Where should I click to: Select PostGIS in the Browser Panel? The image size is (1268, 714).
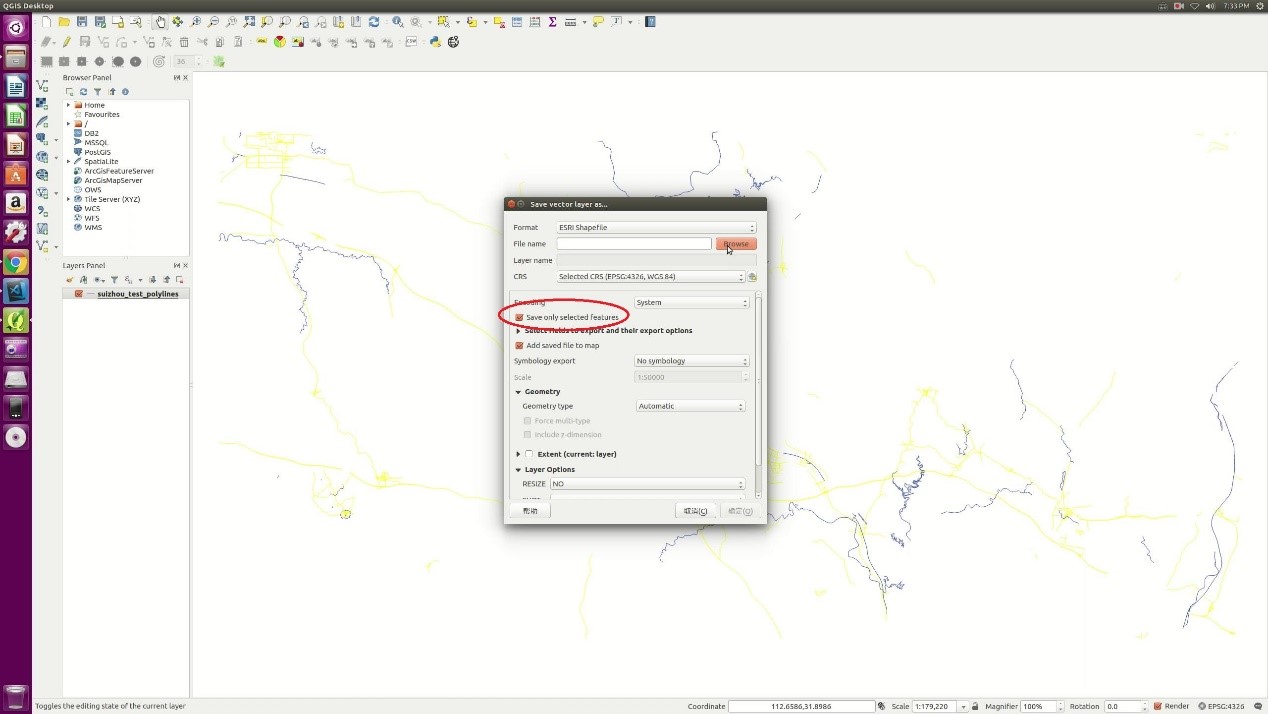pos(97,152)
